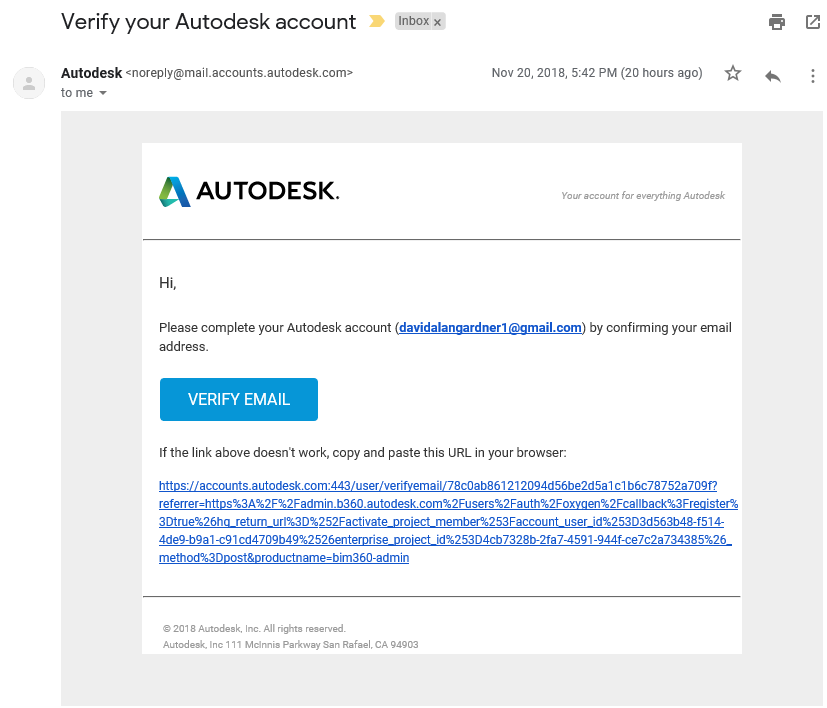Expand recipient details arrow next to 'to me'

[103, 93]
